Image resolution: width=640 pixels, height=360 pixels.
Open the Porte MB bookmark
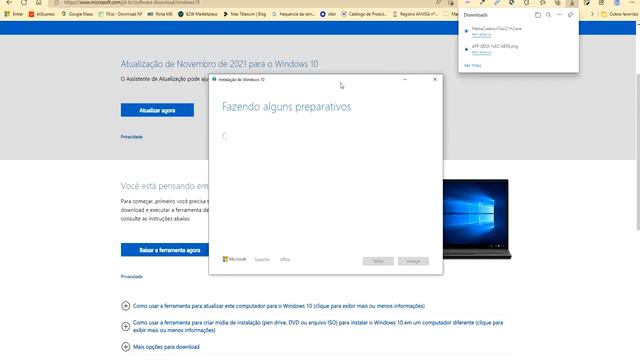pos(160,14)
